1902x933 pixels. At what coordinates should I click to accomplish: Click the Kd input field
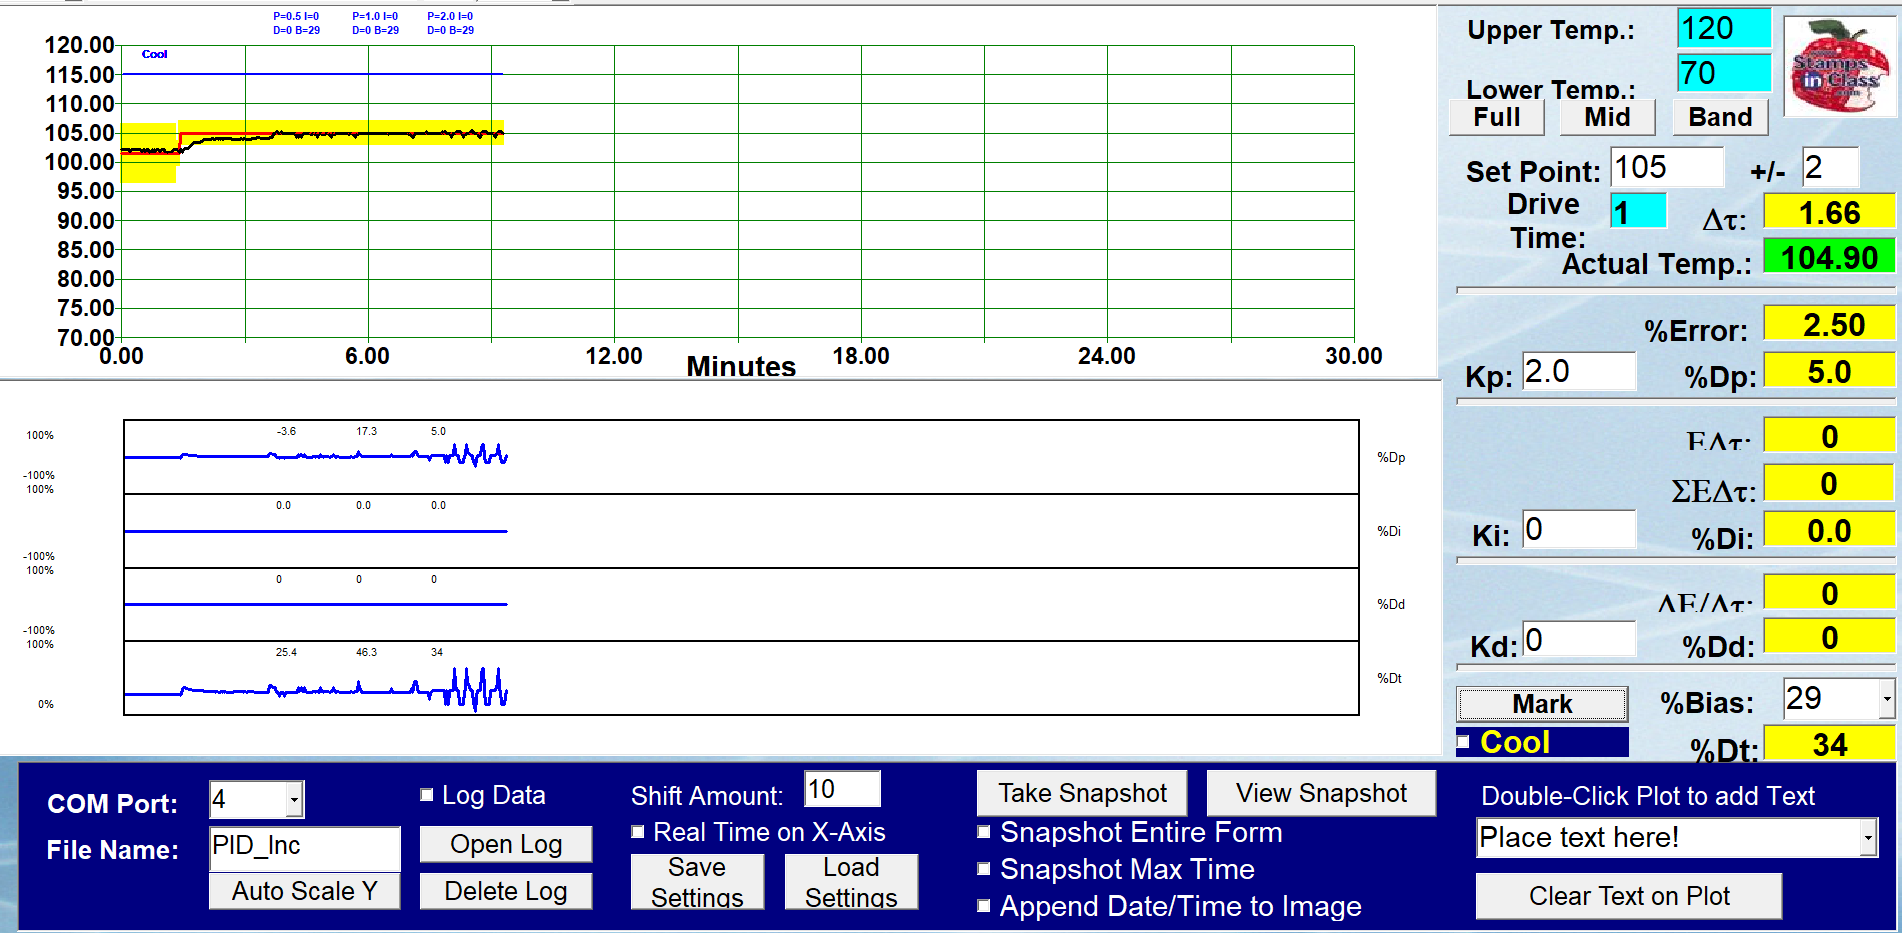1579,639
